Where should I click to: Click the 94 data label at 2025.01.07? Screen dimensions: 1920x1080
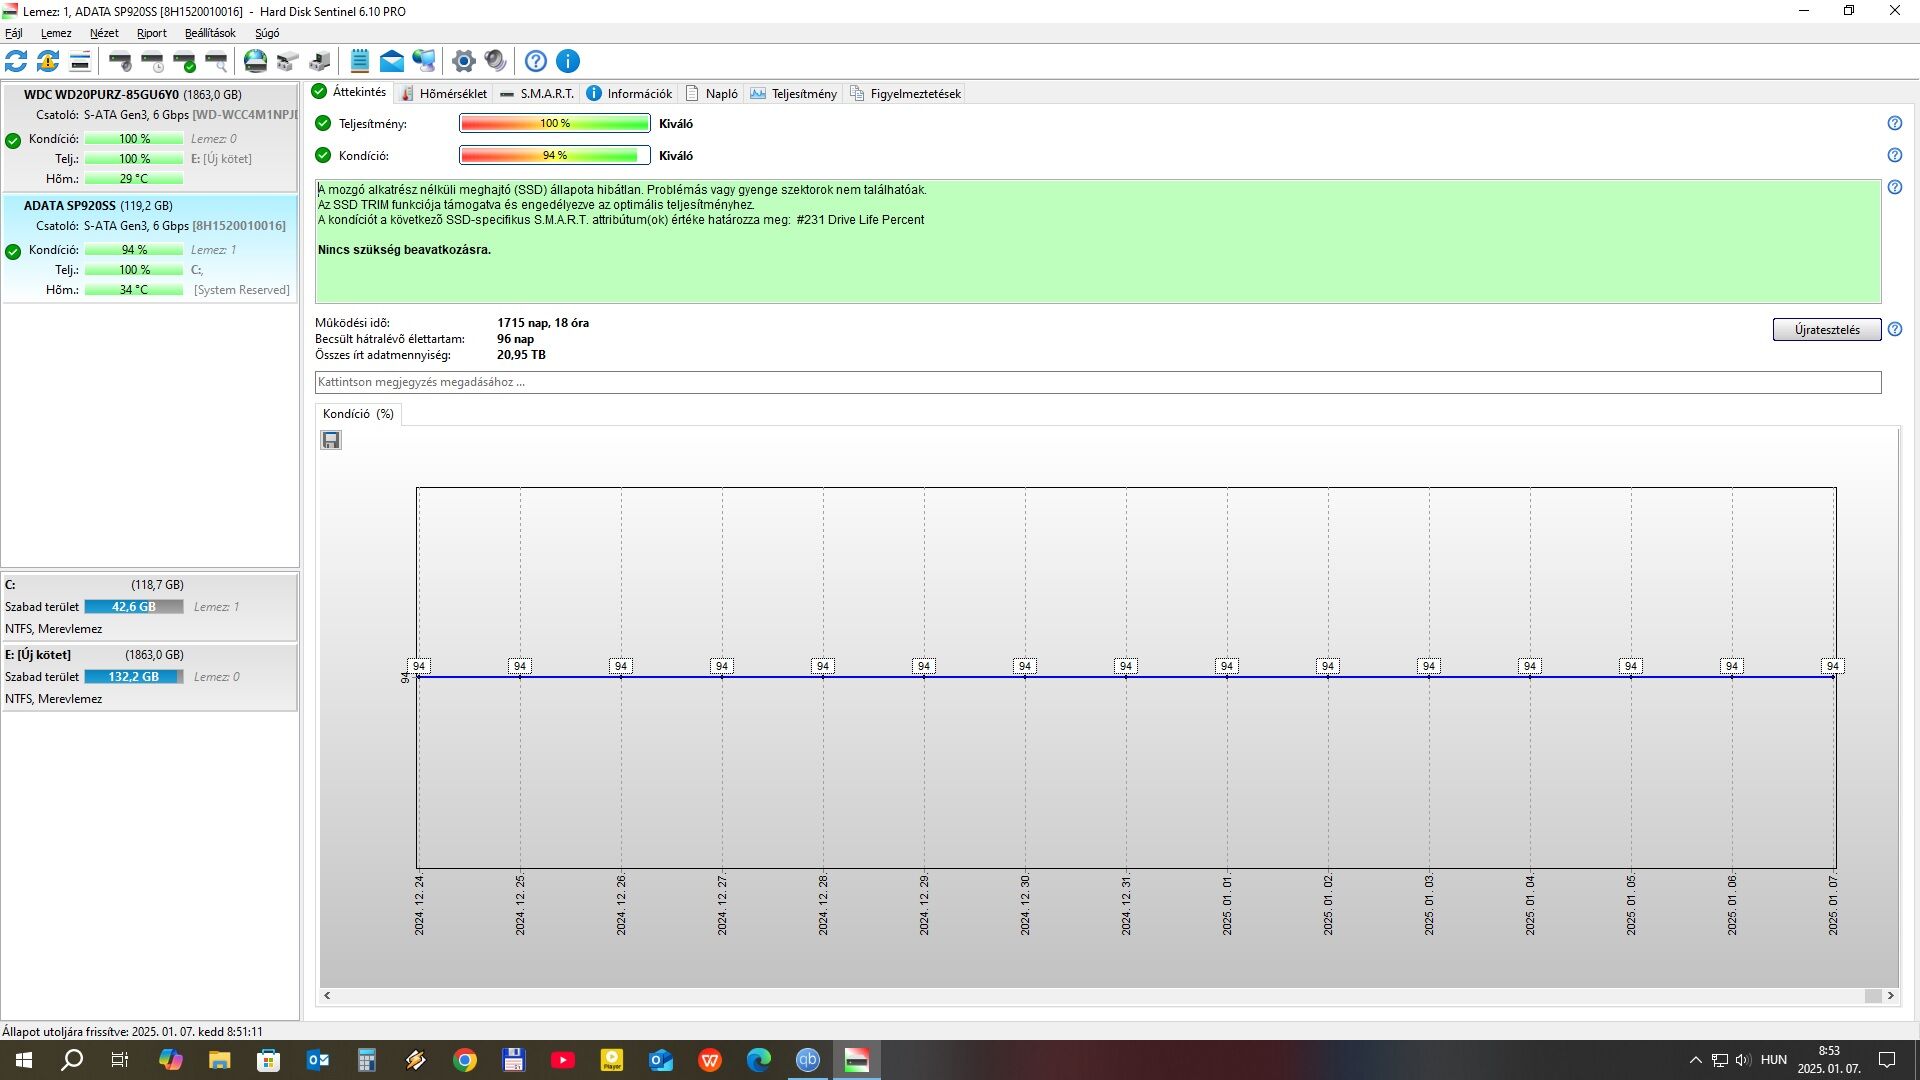1833,666
